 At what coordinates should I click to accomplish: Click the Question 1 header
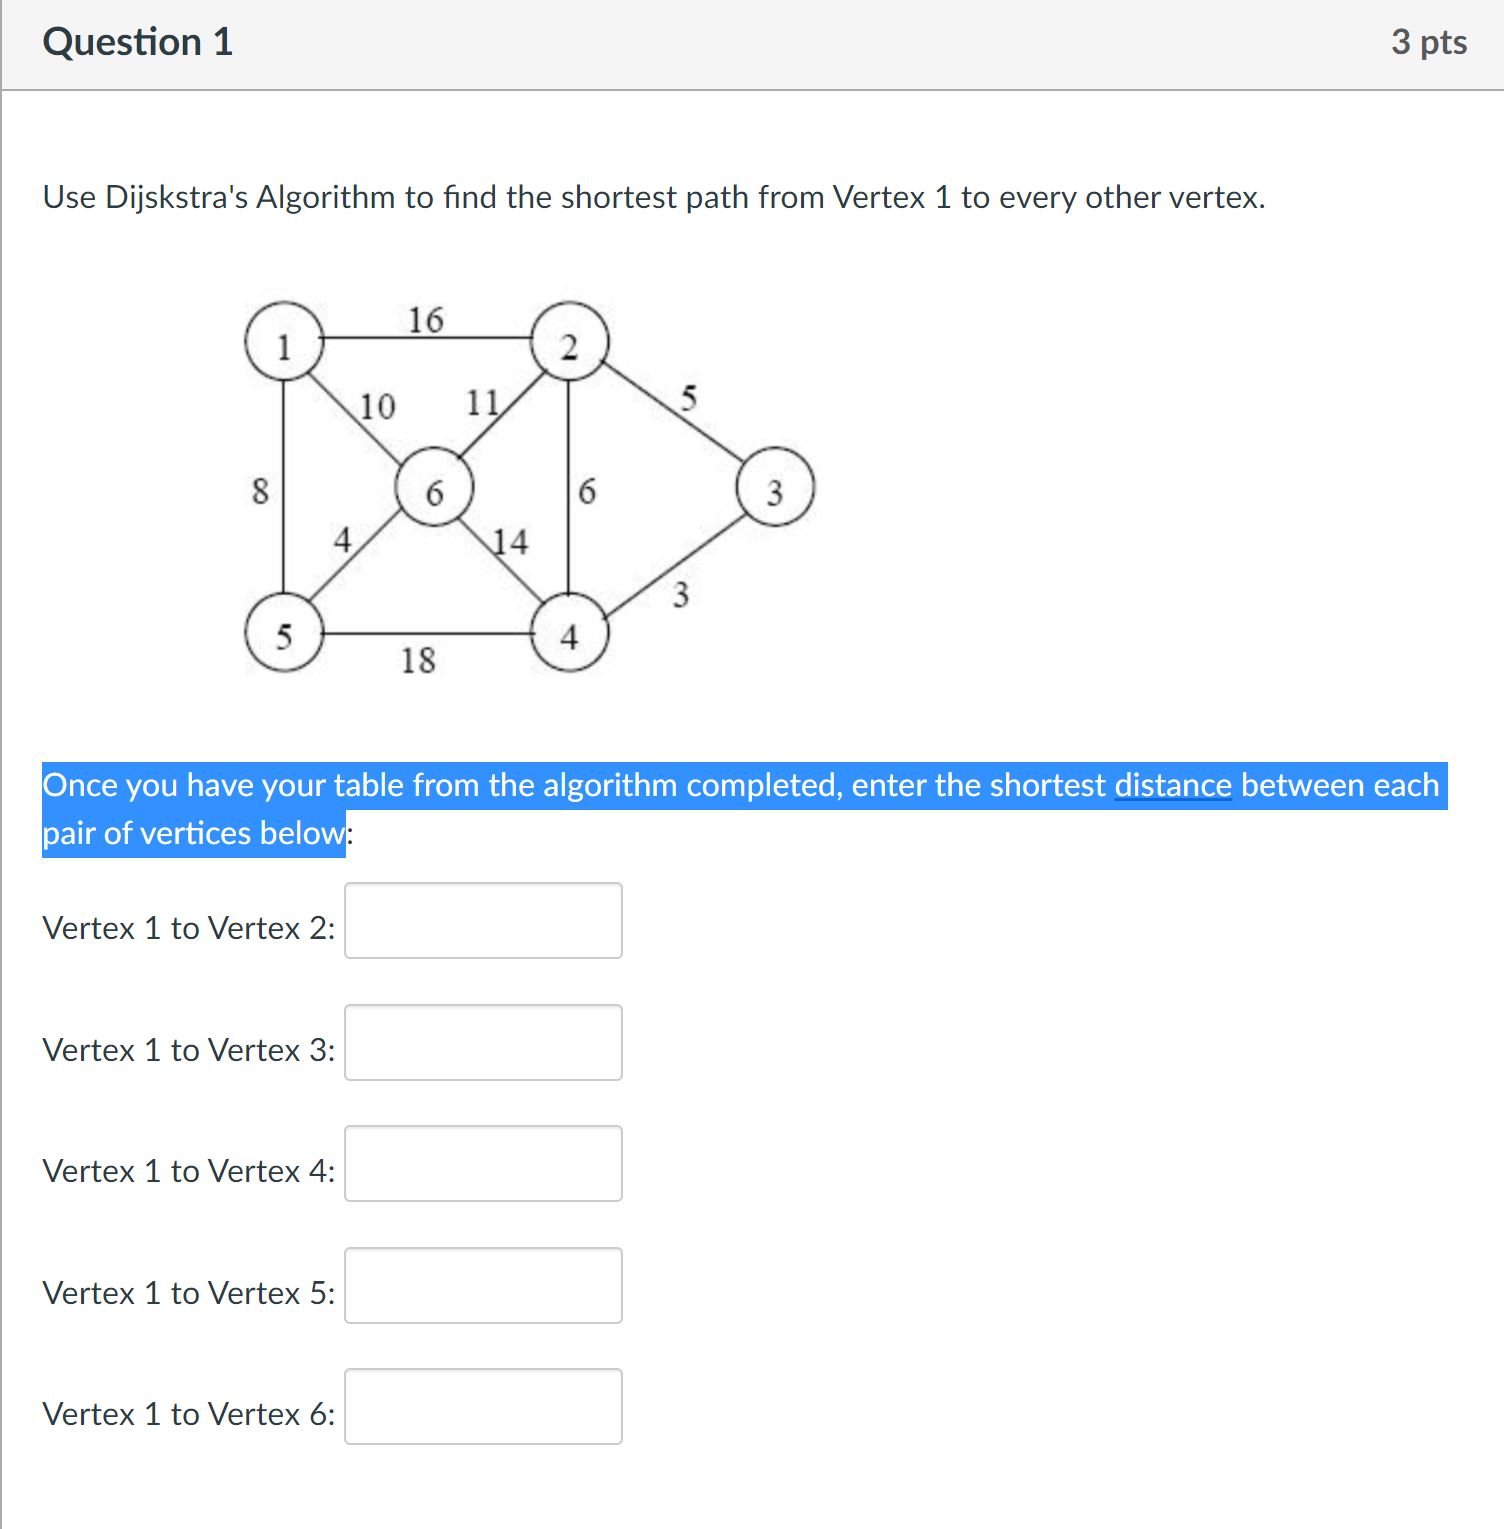click(139, 41)
